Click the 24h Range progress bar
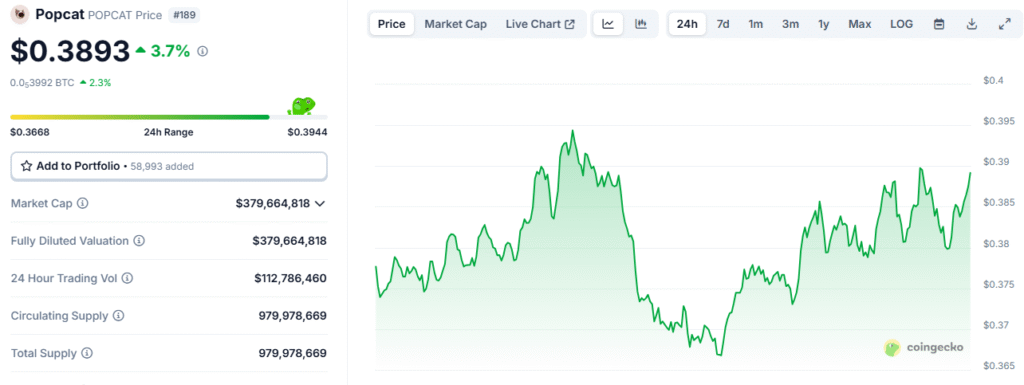Viewport: 1024px width, 385px height. [168, 117]
